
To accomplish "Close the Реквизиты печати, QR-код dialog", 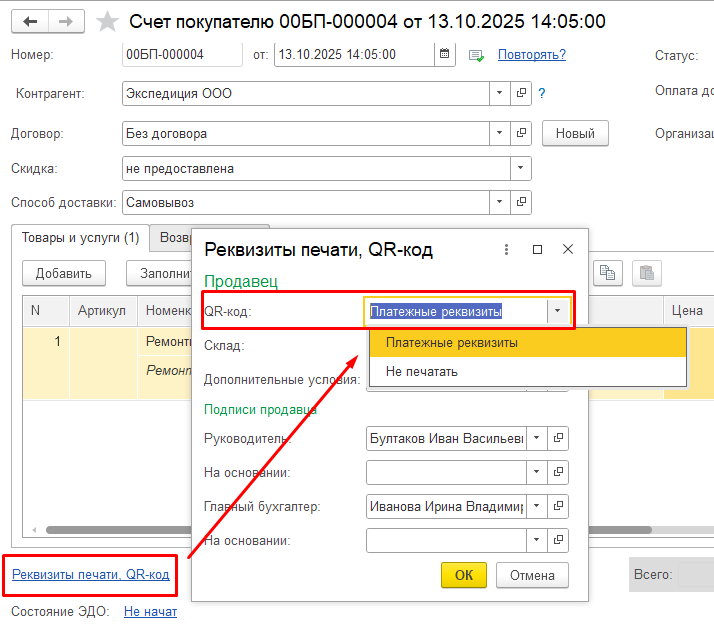I will pyautogui.click(x=568, y=249).
